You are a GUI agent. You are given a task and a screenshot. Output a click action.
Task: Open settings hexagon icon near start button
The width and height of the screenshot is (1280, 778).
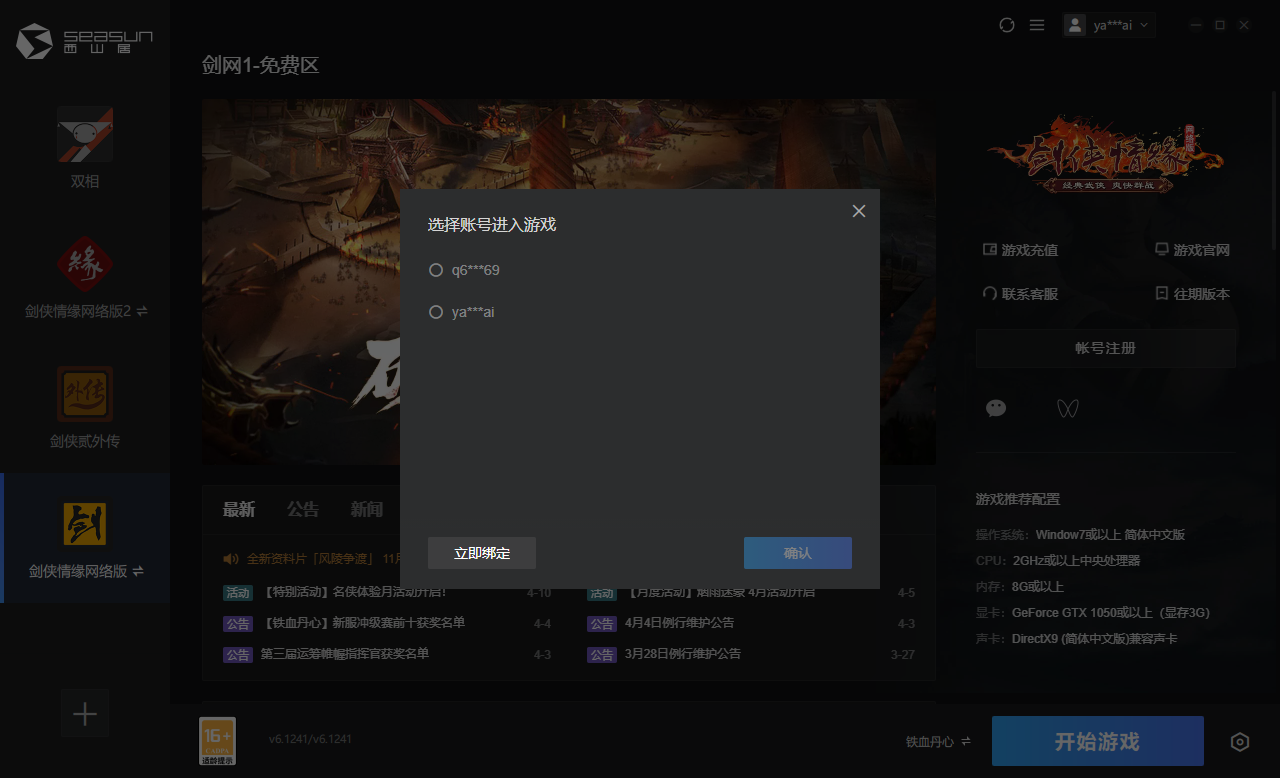coord(1240,741)
